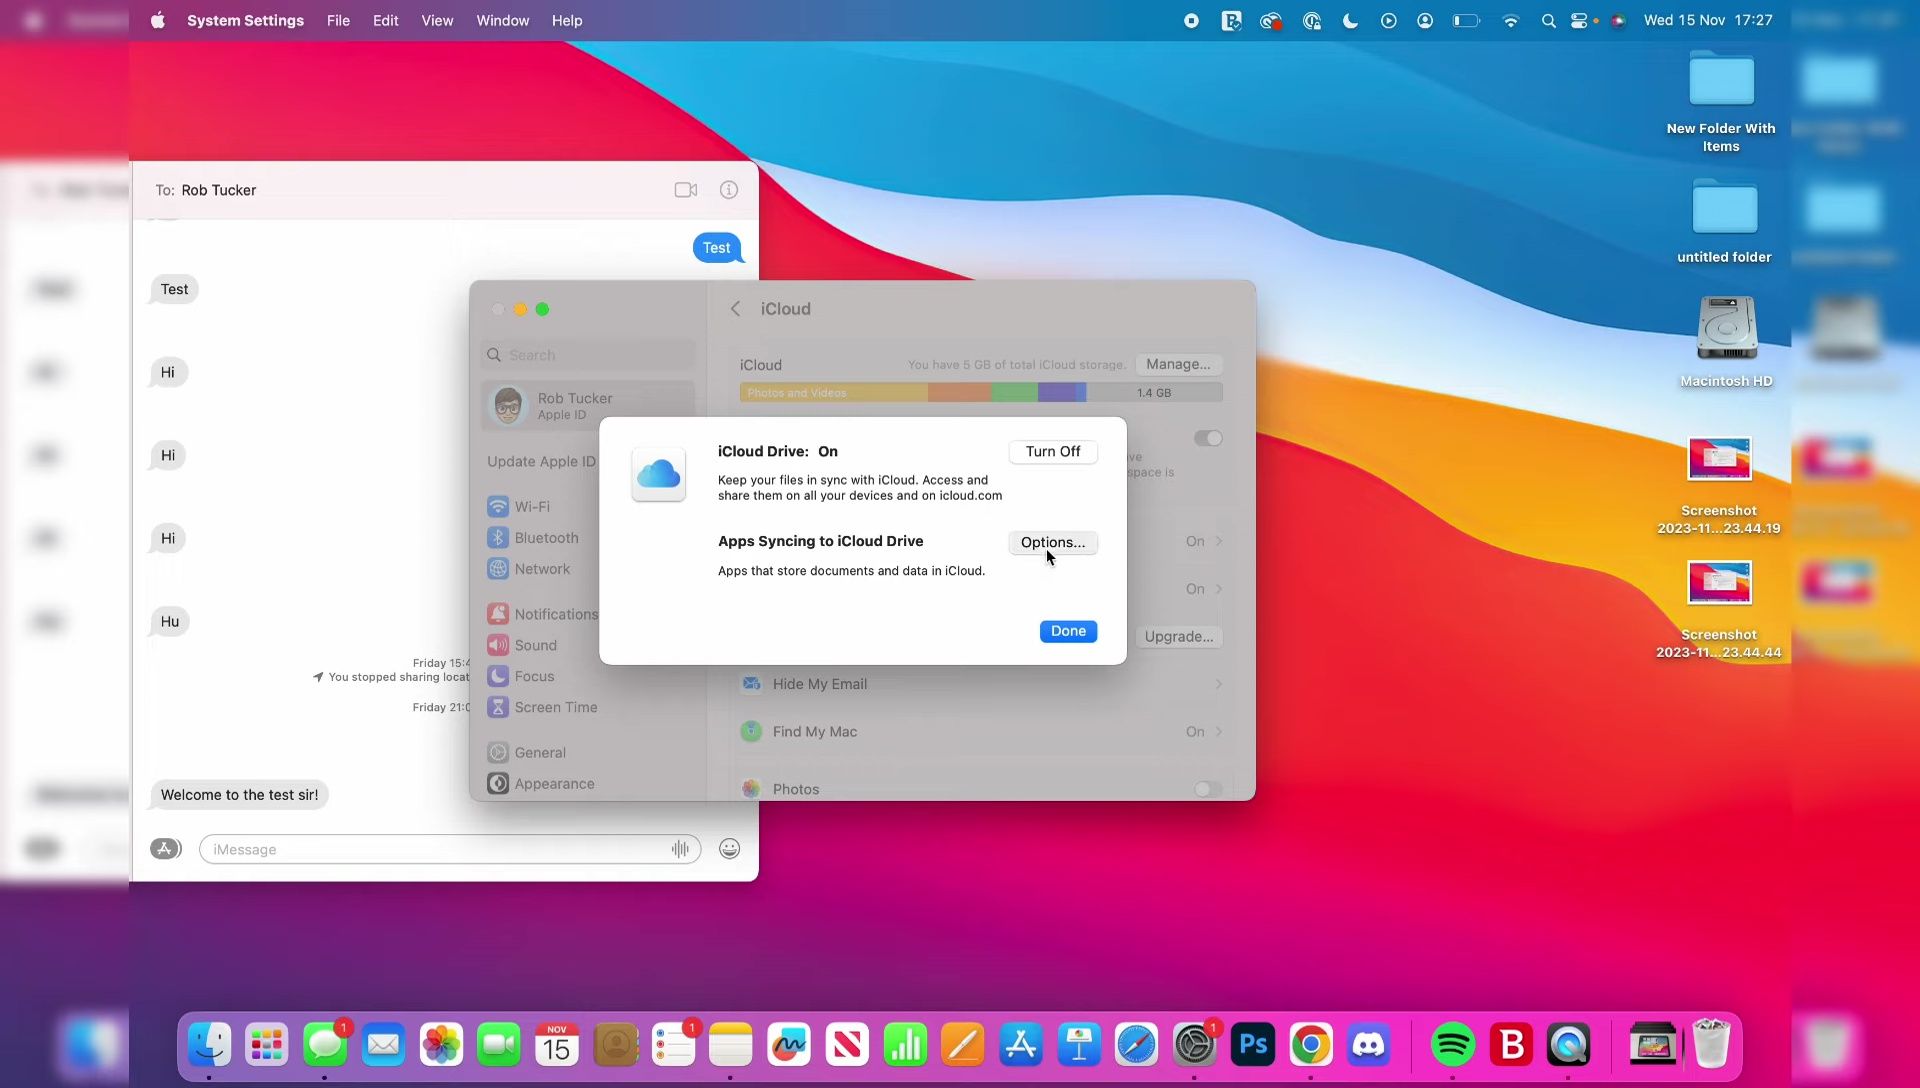Viewport: 1920px width, 1088px height.
Task: Toggle the Photos switch in iCloud
Action: click(x=1208, y=789)
